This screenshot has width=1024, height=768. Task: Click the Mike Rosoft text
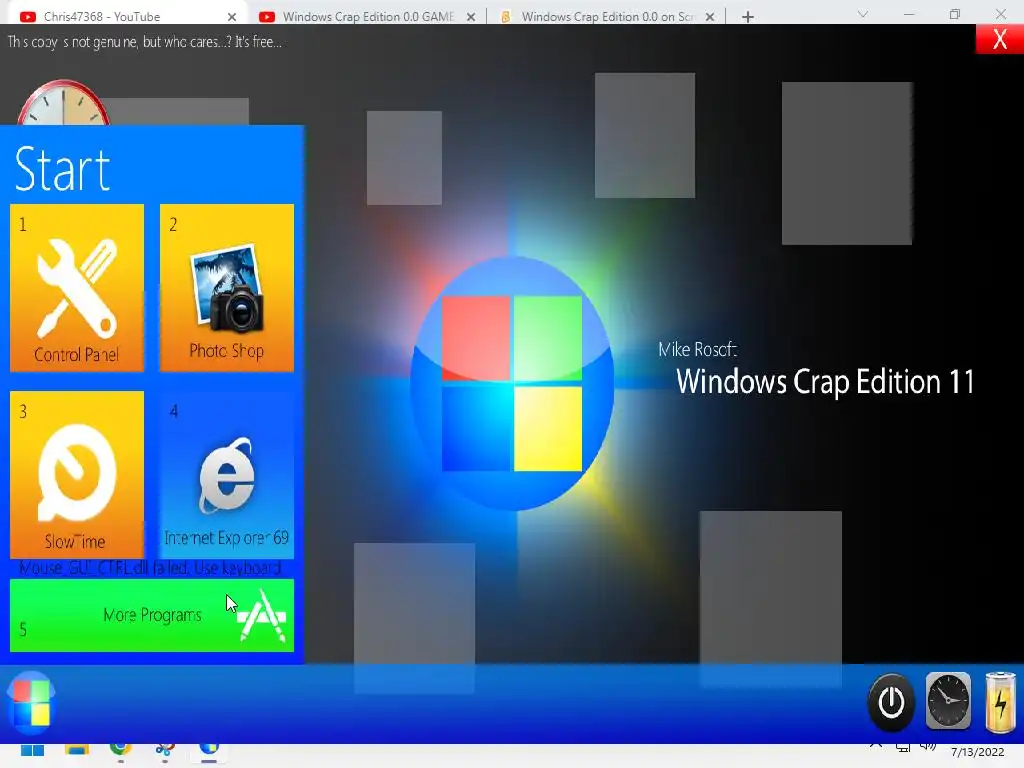697,349
